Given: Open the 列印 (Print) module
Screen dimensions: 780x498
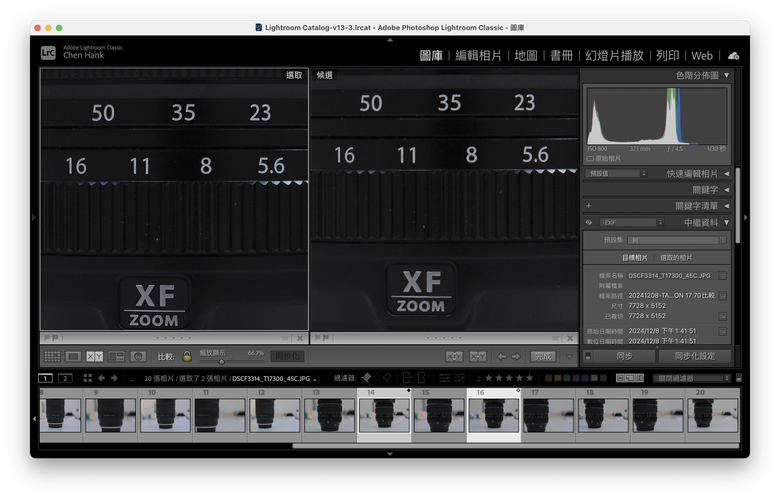Looking at the screenshot, I should [668, 55].
